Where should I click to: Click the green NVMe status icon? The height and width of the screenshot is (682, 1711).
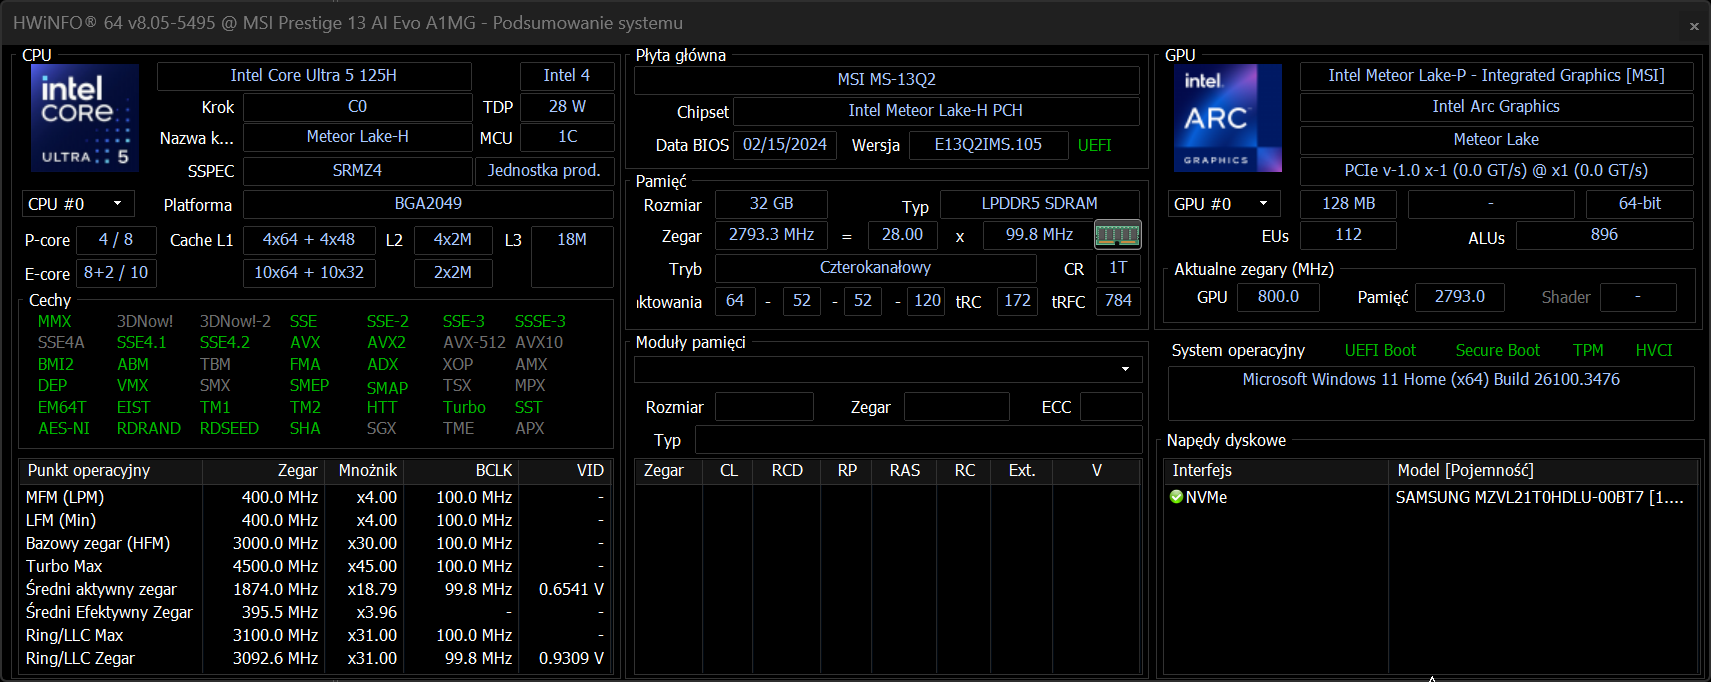point(1176,497)
